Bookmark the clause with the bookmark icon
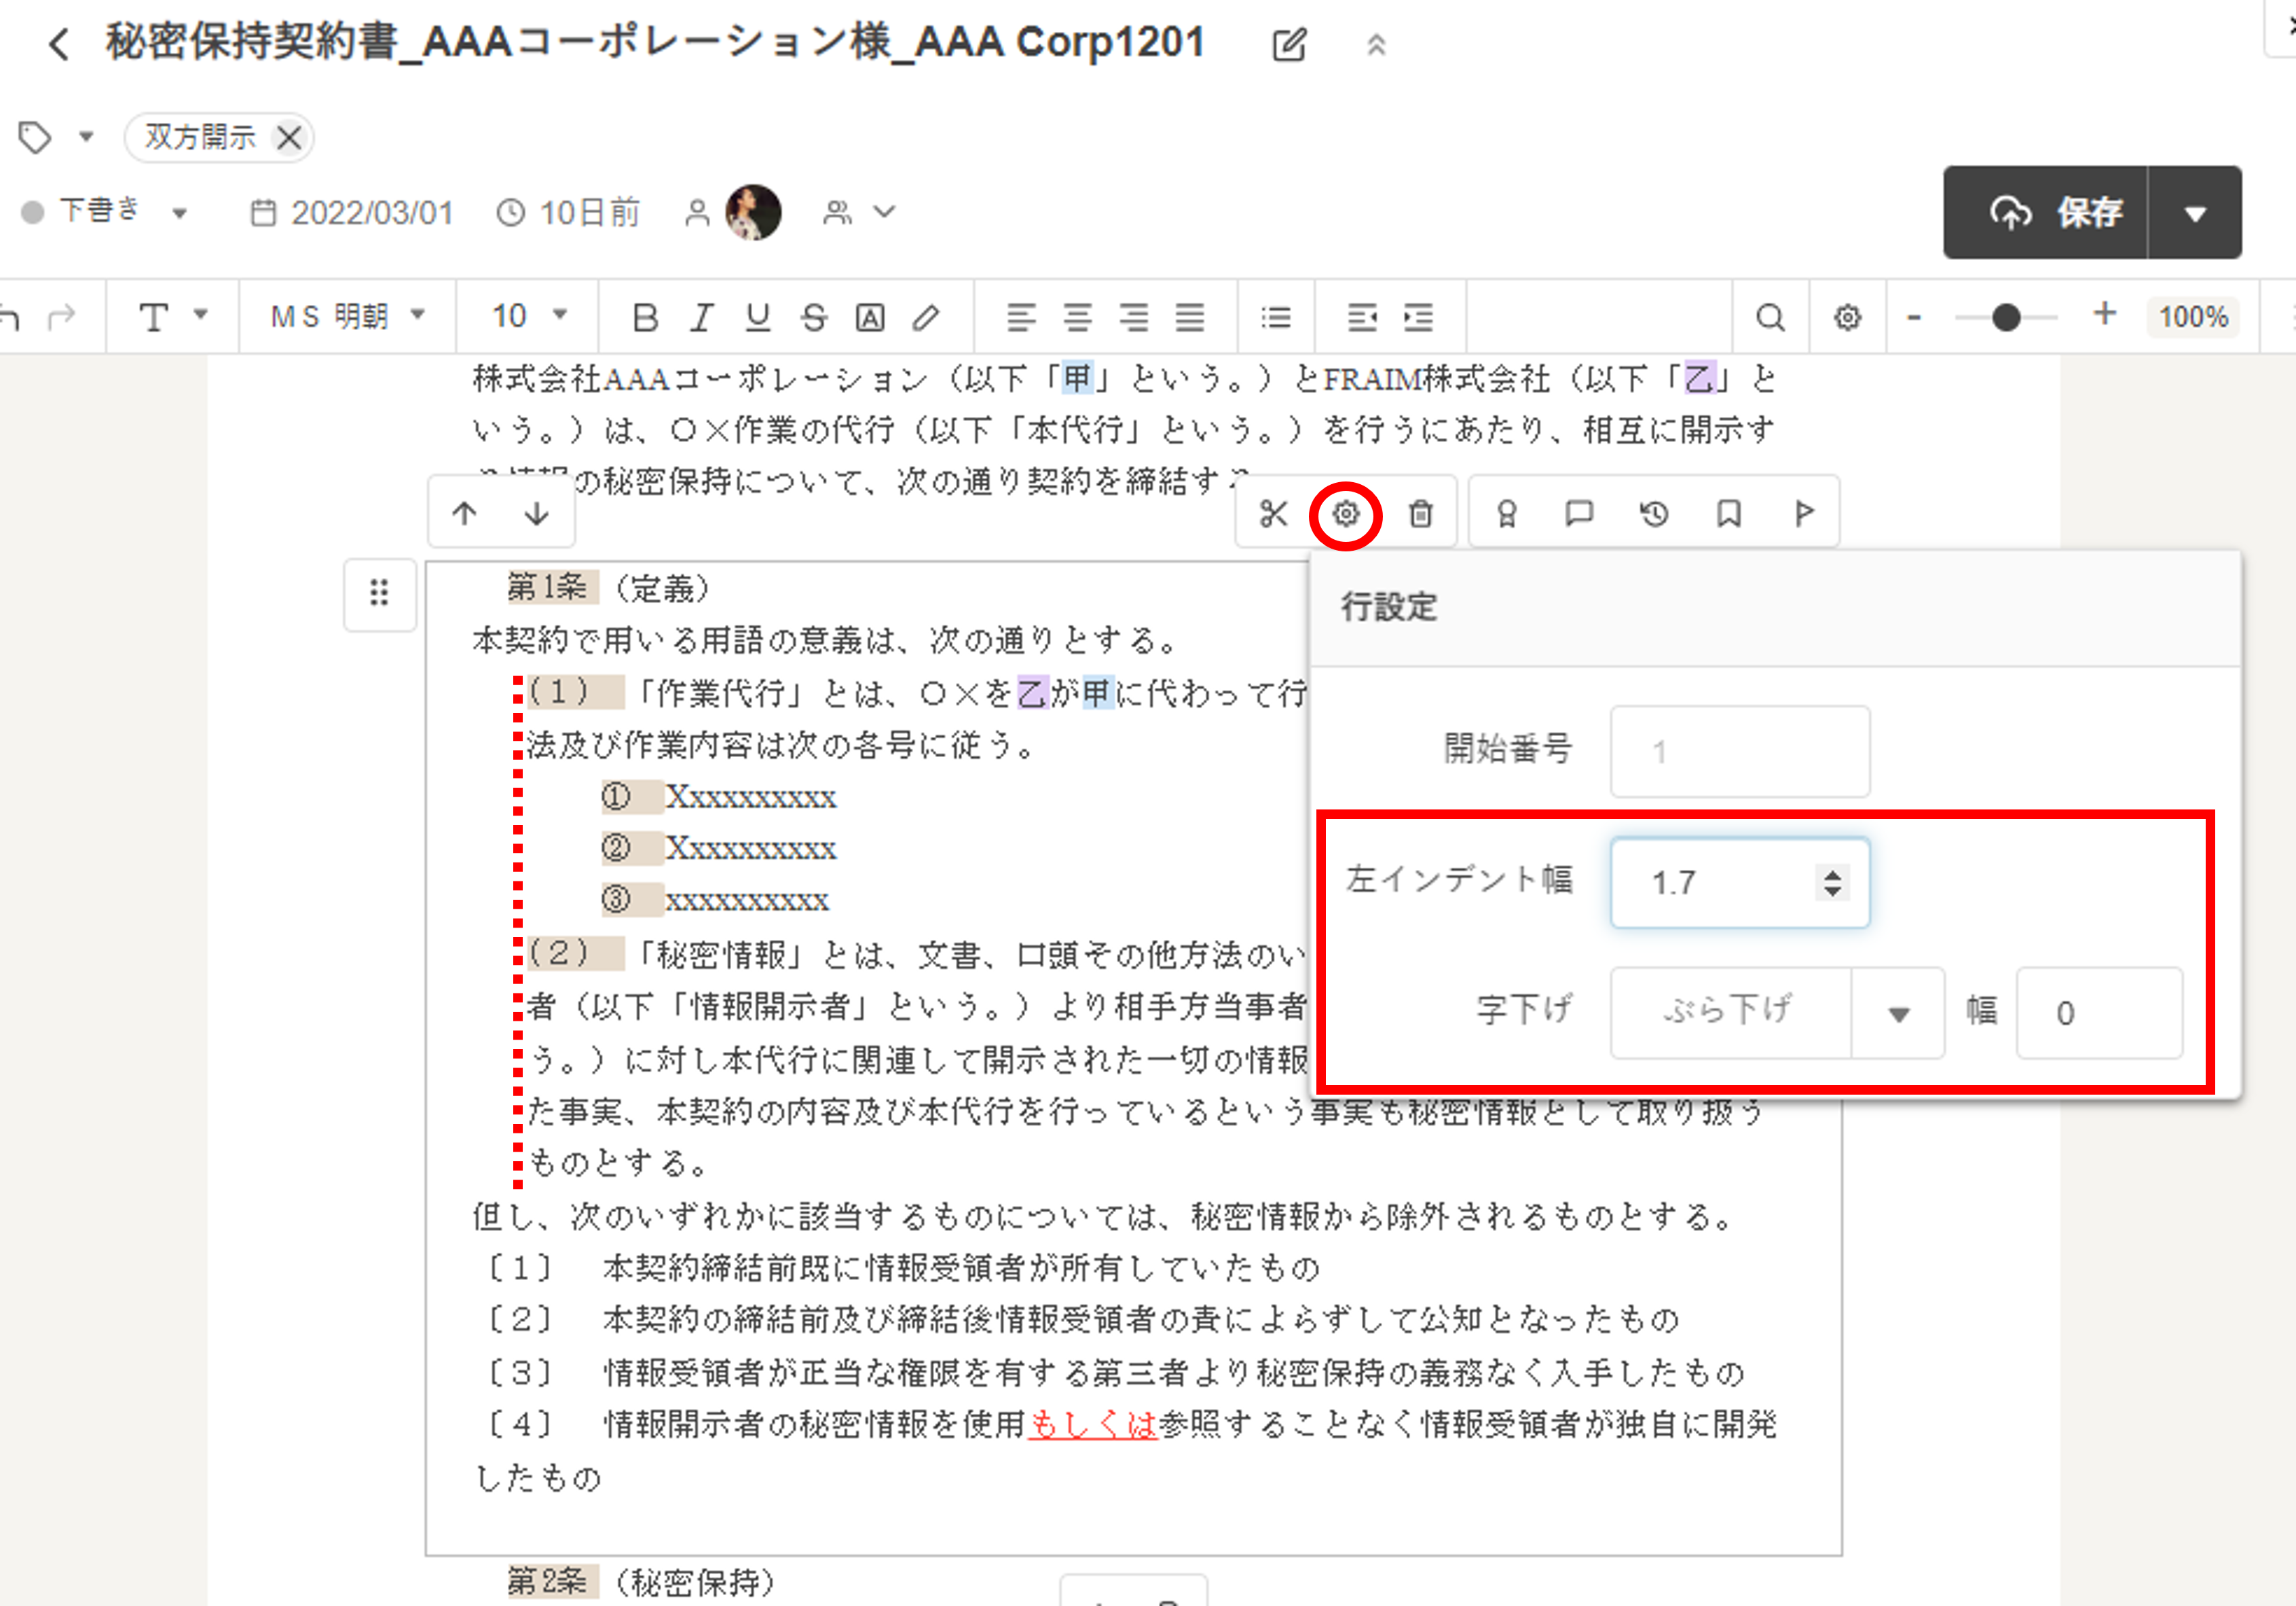This screenshot has width=2296, height=1606. point(1729,514)
